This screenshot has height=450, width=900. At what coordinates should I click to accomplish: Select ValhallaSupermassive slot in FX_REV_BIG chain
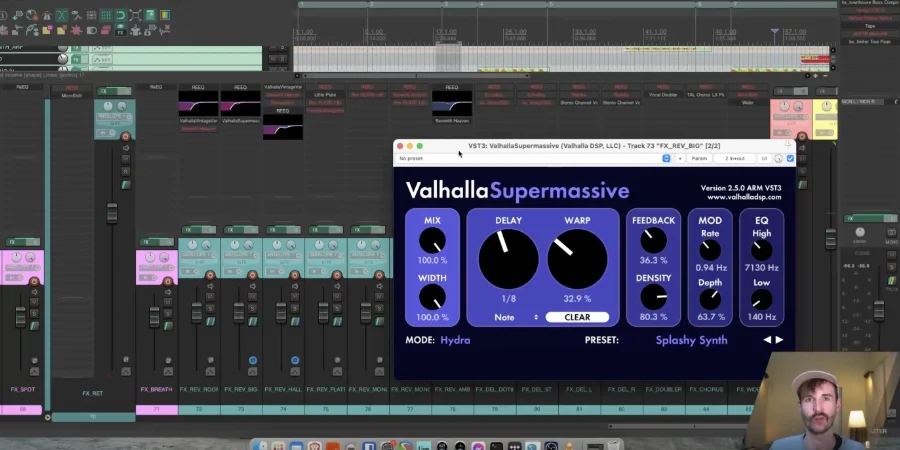pos(240,121)
